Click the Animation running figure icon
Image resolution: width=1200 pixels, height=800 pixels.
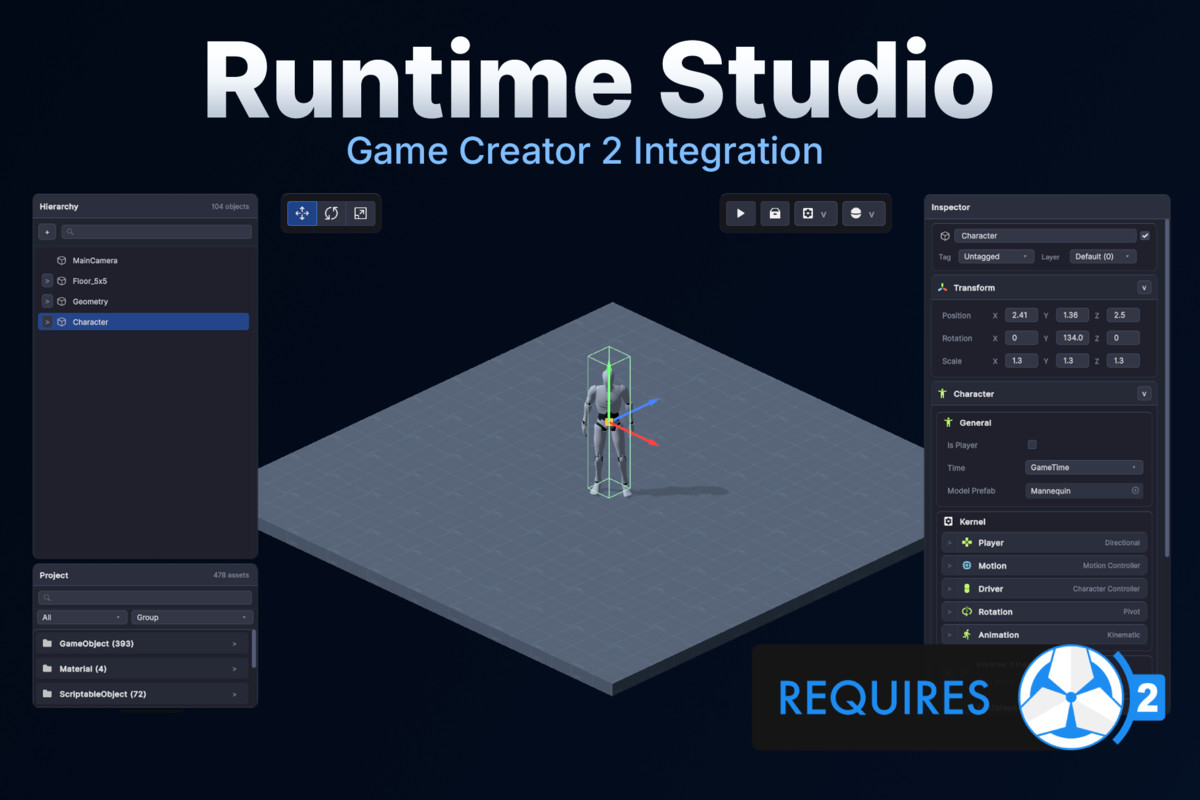pyautogui.click(x=967, y=635)
